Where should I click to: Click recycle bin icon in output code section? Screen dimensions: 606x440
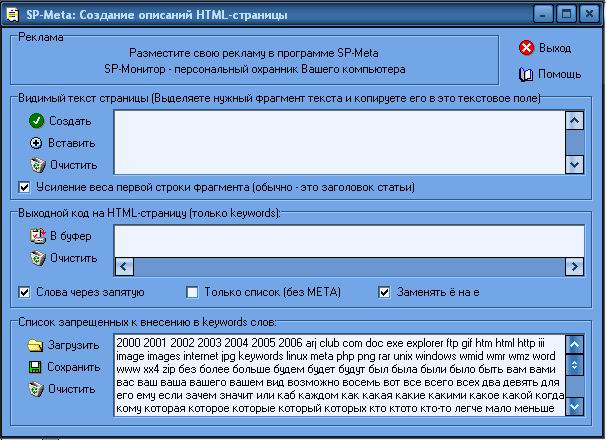click(x=38, y=258)
